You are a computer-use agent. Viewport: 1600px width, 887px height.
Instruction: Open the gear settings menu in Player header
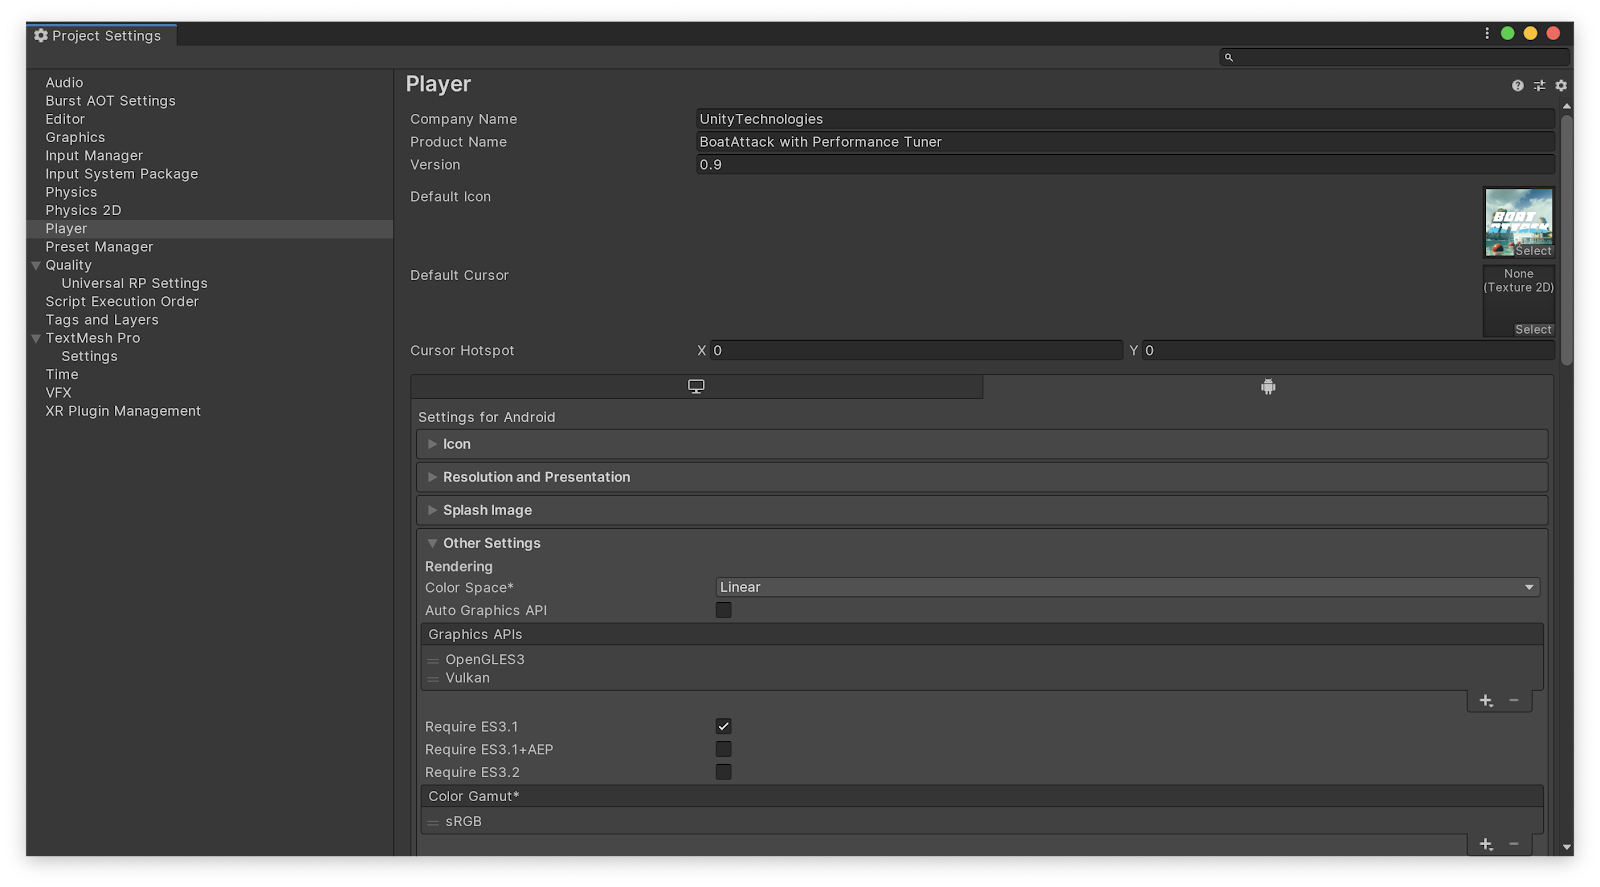(1561, 86)
